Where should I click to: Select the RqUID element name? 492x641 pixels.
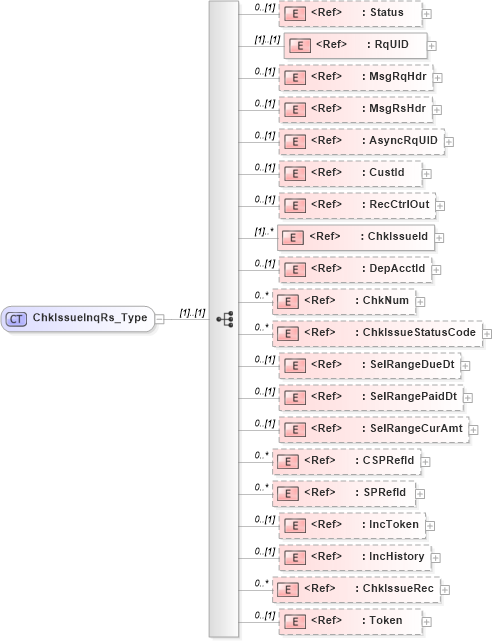[391, 44]
